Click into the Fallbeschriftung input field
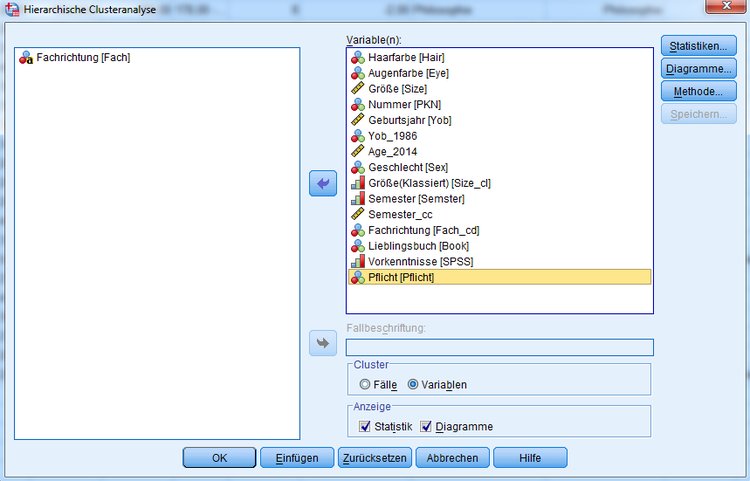Viewport: 750px width, 481px height. click(x=499, y=348)
